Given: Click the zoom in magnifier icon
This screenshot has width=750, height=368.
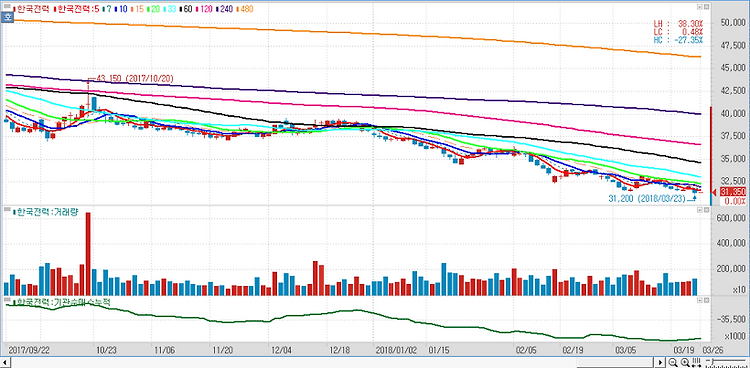Looking at the screenshot, I should pyautogui.click(x=685, y=362).
